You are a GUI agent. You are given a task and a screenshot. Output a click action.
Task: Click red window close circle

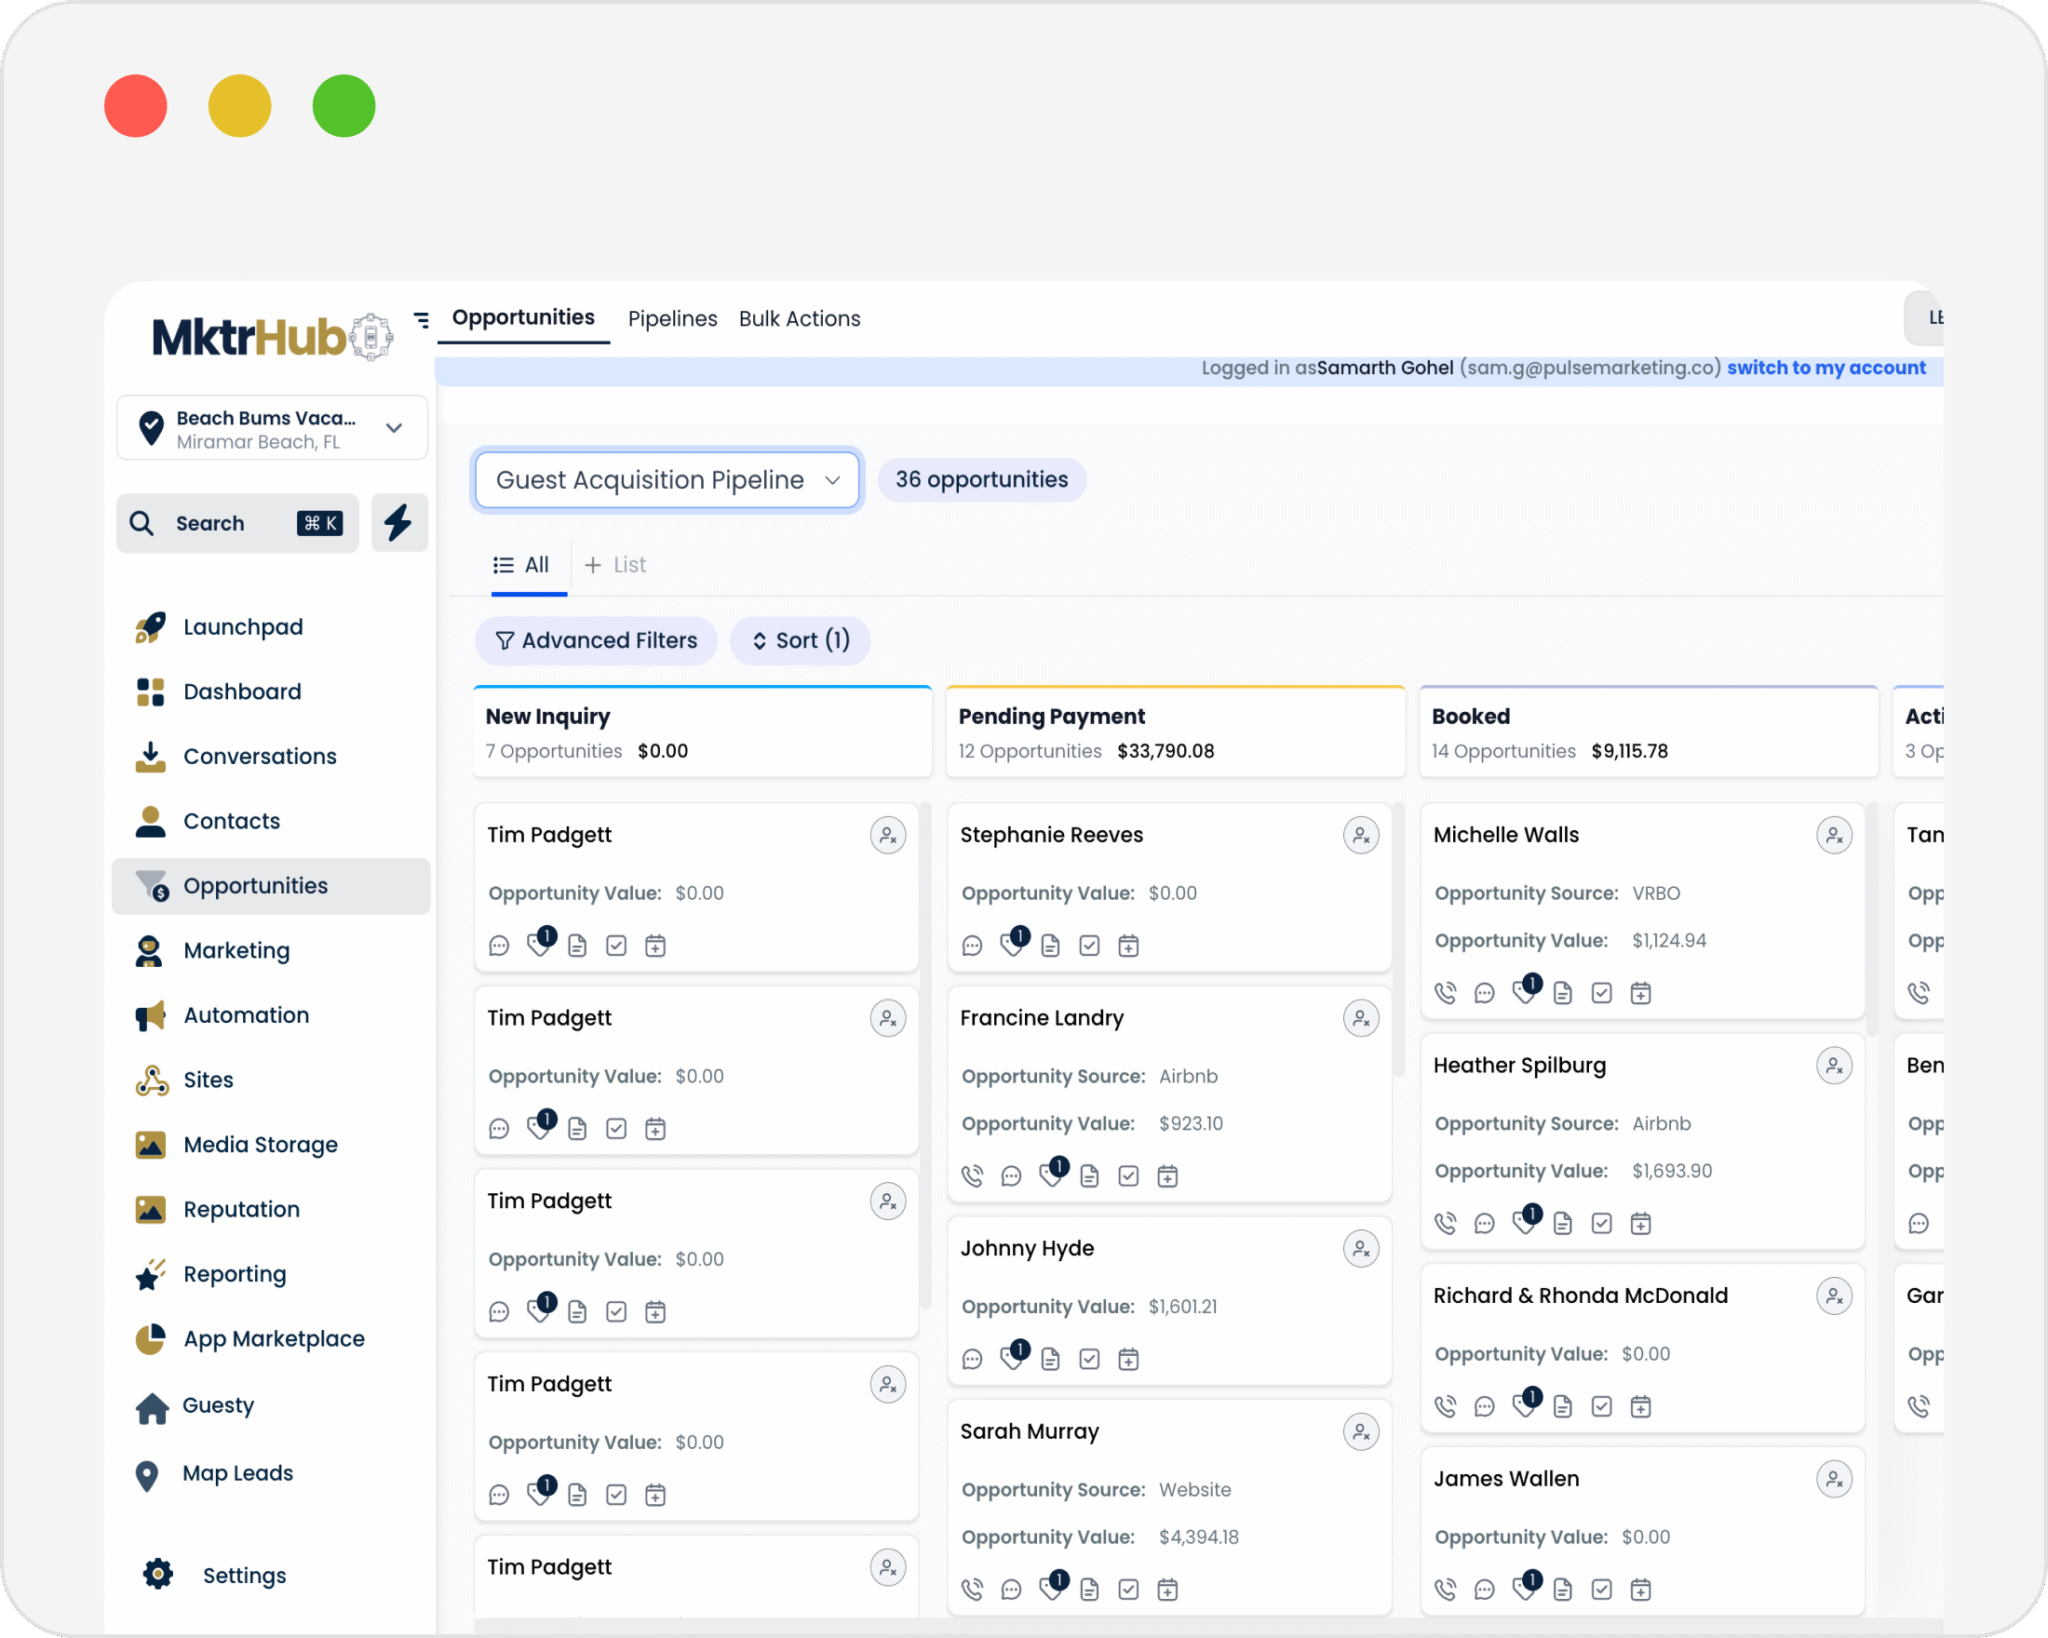coord(136,106)
